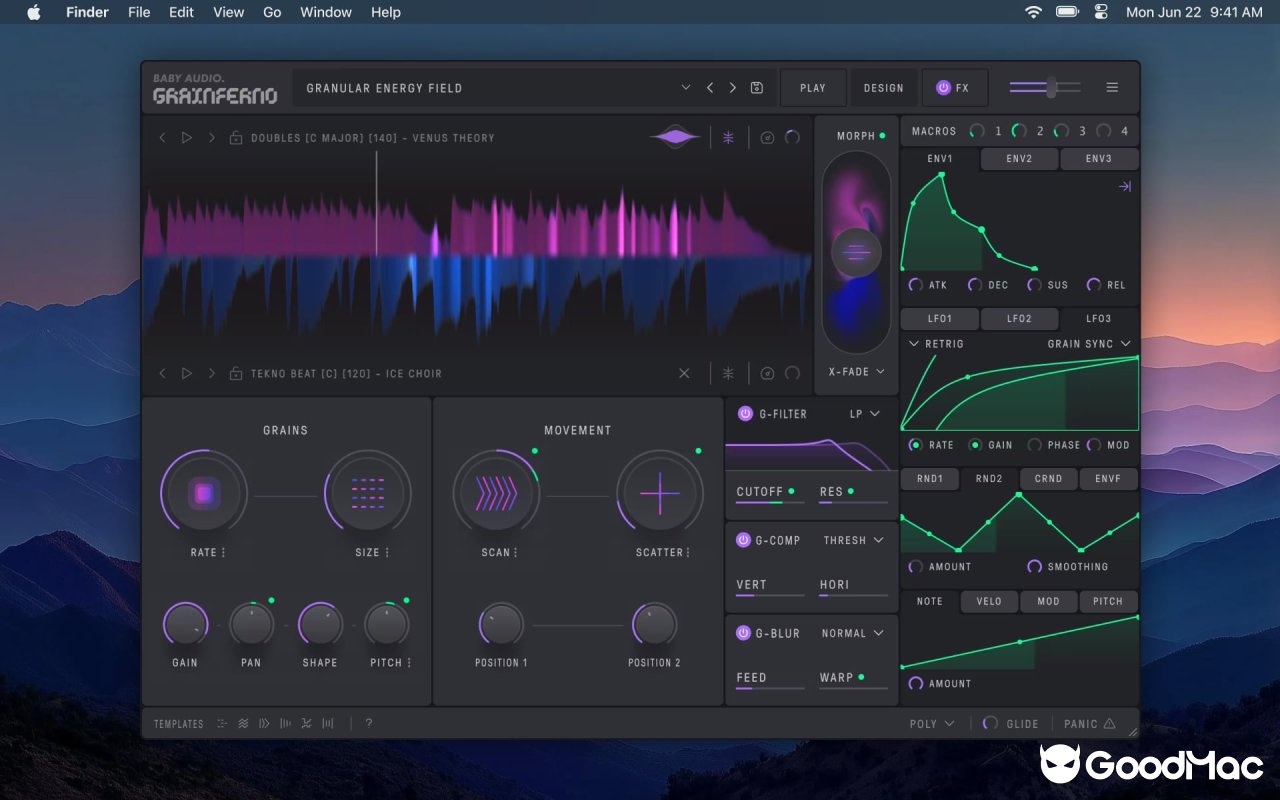This screenshot has width=1280, height=800.
Task: Toggle Cutoff modulation green dot
Action: pyautogui.click(x=792, y=491)
